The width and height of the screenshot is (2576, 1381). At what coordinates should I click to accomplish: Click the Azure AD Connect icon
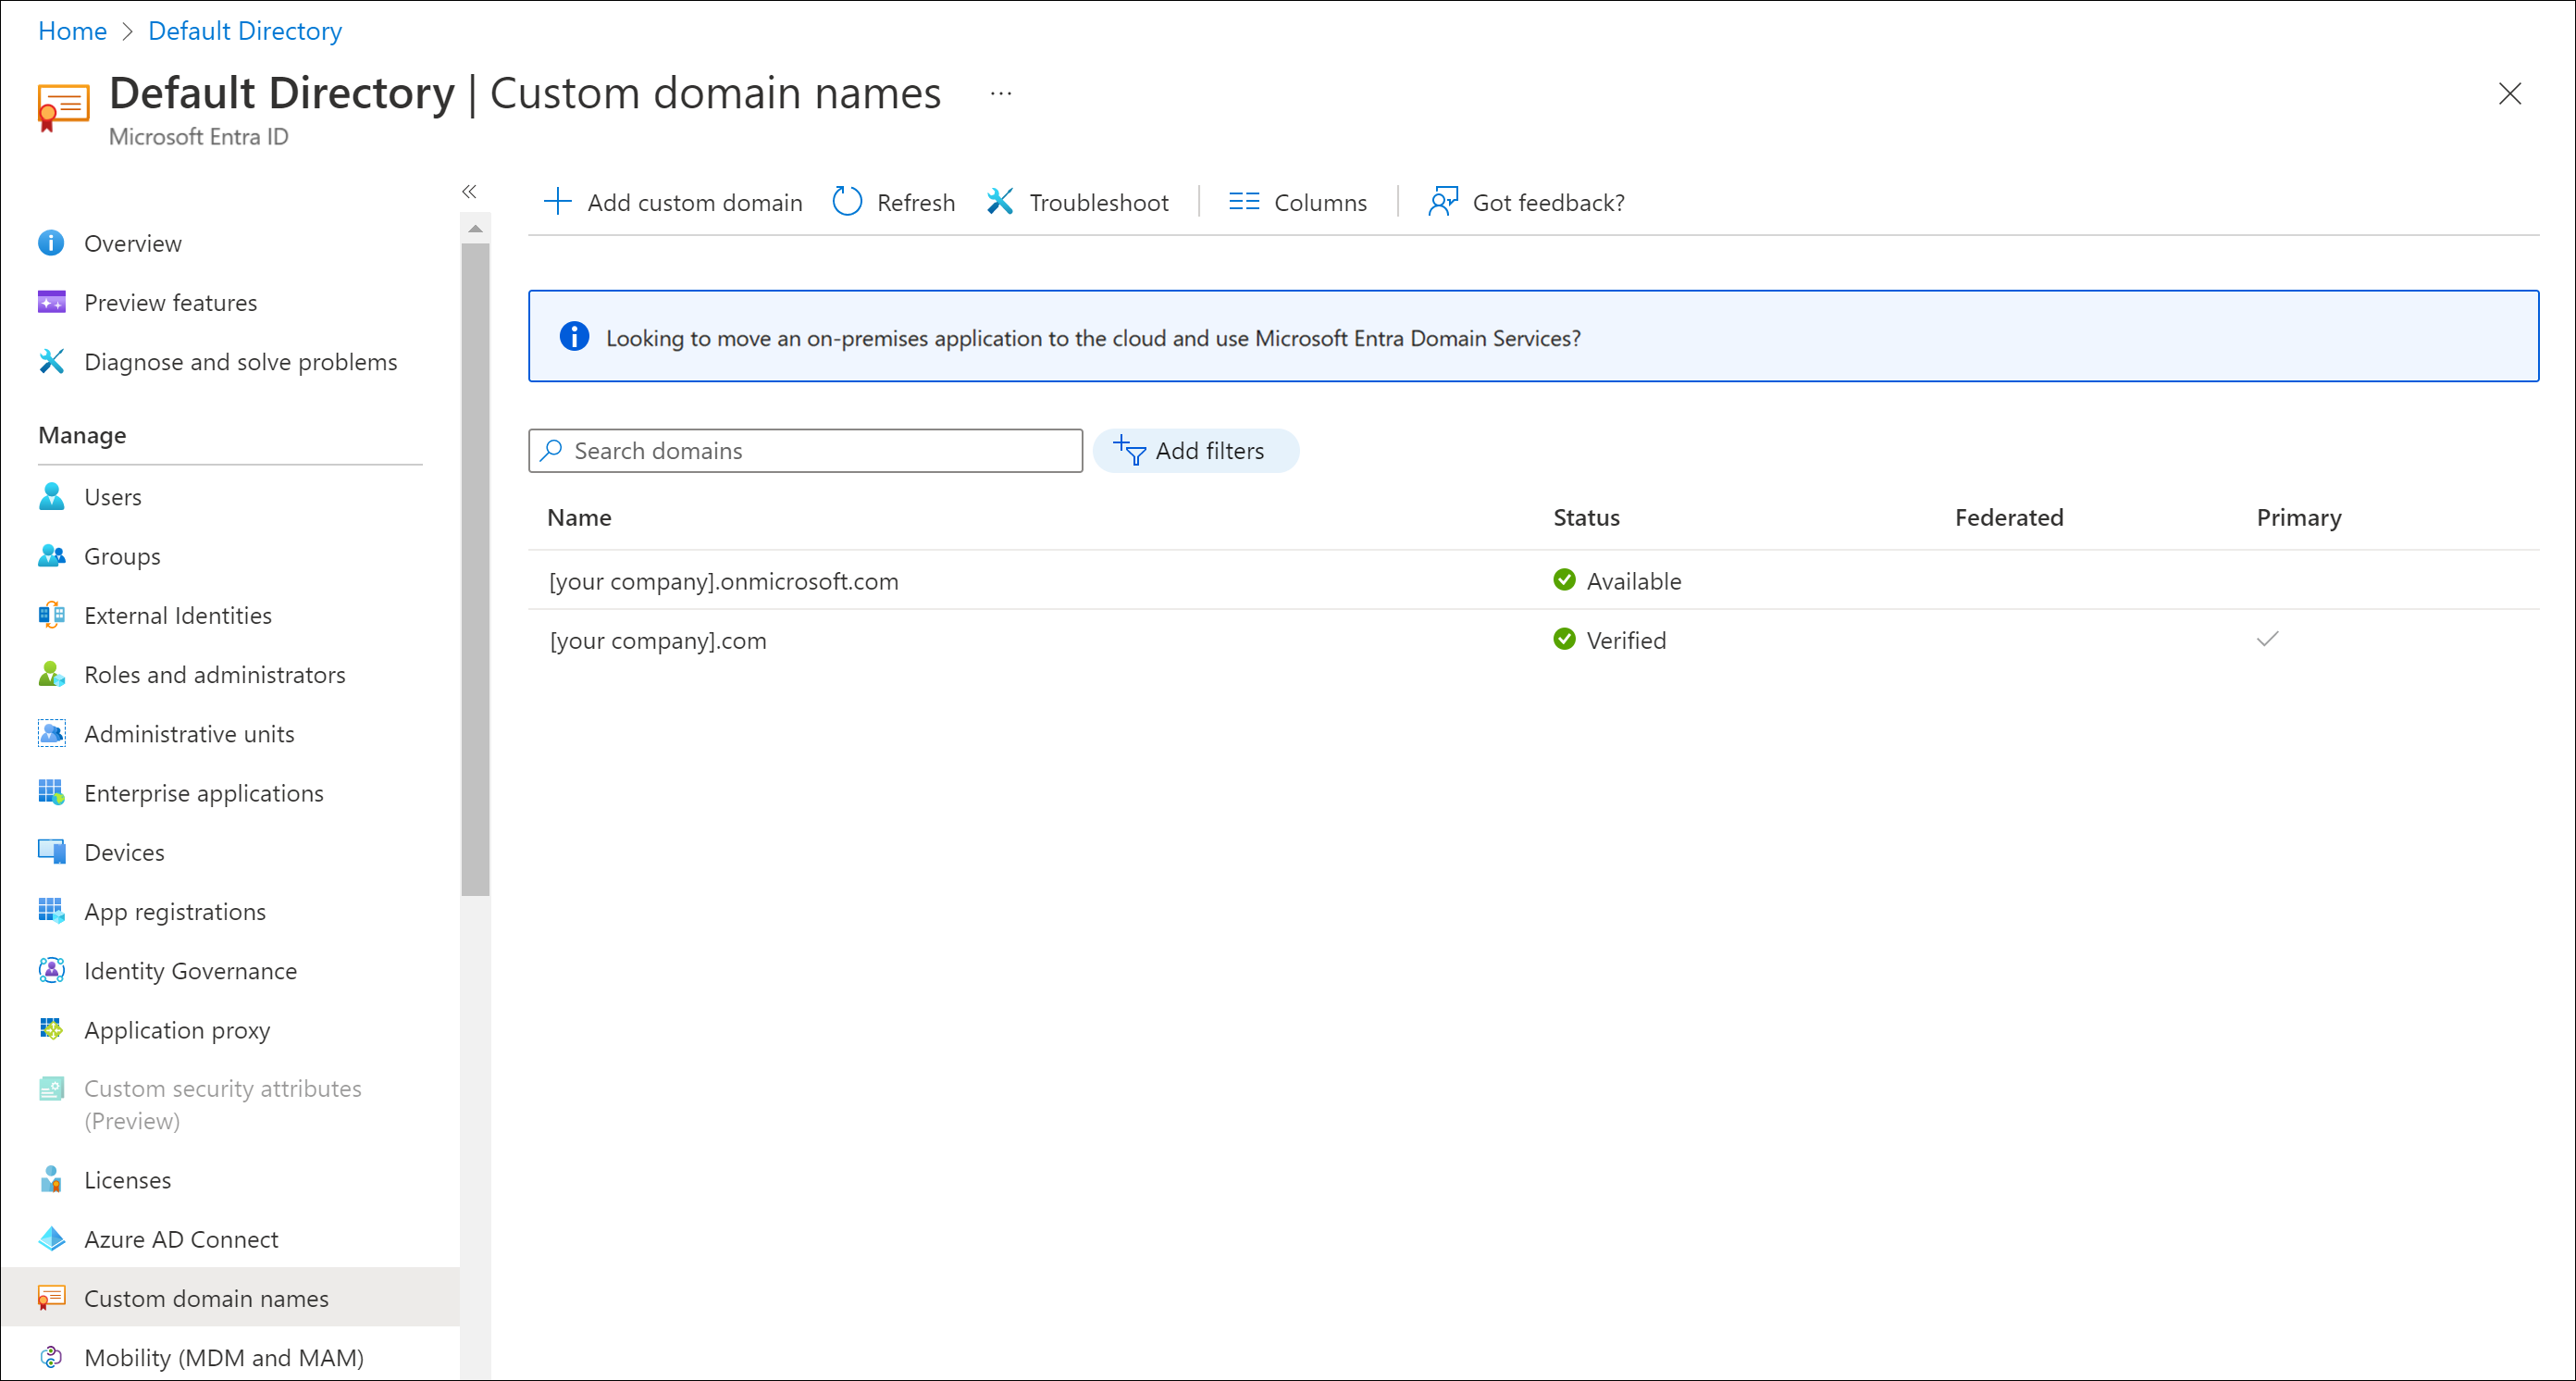[51, 1239]
